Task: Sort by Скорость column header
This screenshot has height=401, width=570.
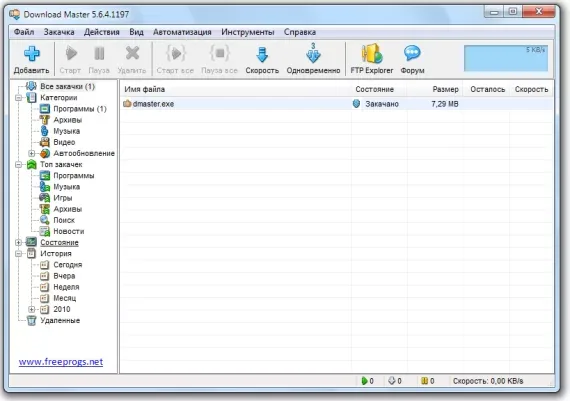Action: [531, 89]
